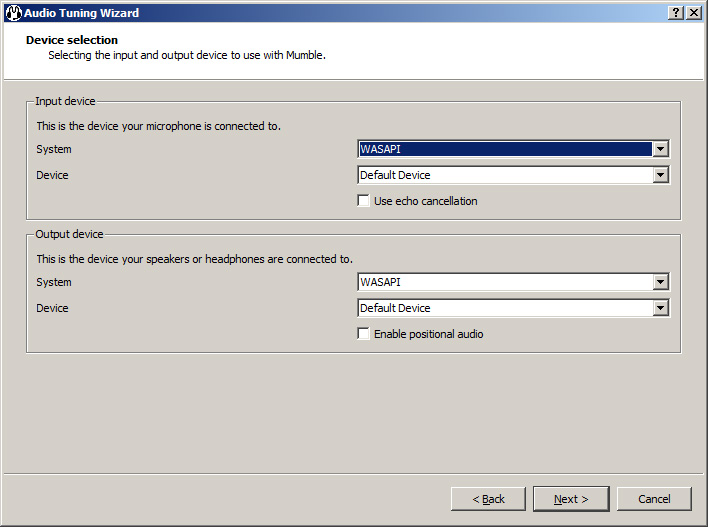Image resolution: width=708 pixels, height=527 pixels.
Task: Click the question mark help button
Action: (x=677, y=13)
